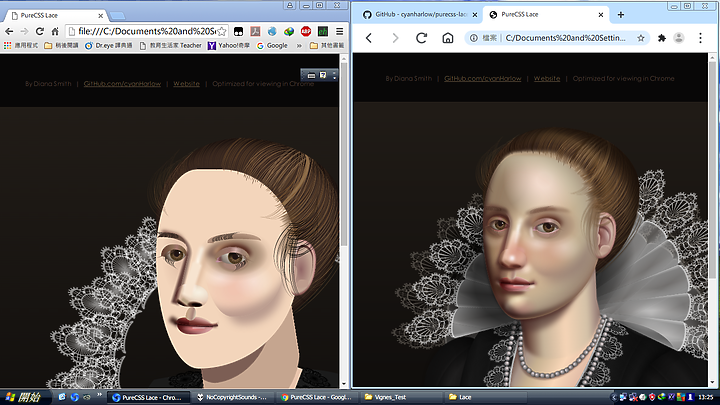Screen dimensions: 720x405
Task: Click the keyboard icon on floating language bar
Action: (x=311, y=75)
